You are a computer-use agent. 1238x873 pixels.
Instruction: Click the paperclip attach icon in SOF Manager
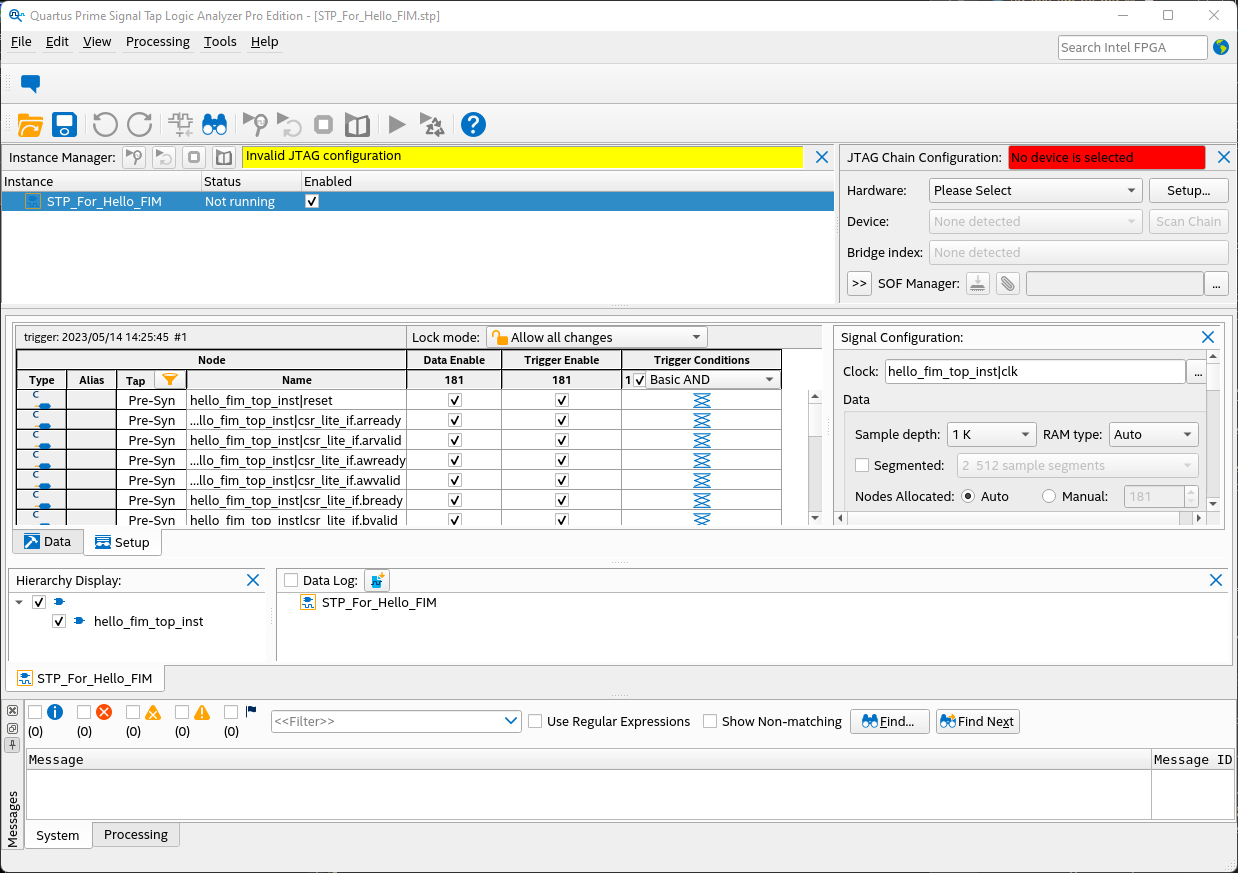pyautogui.click(x=1008, y=284)
